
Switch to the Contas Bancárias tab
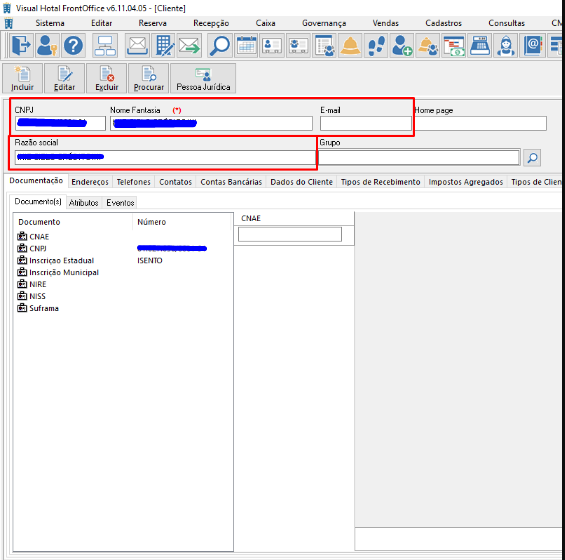point(231,182)
